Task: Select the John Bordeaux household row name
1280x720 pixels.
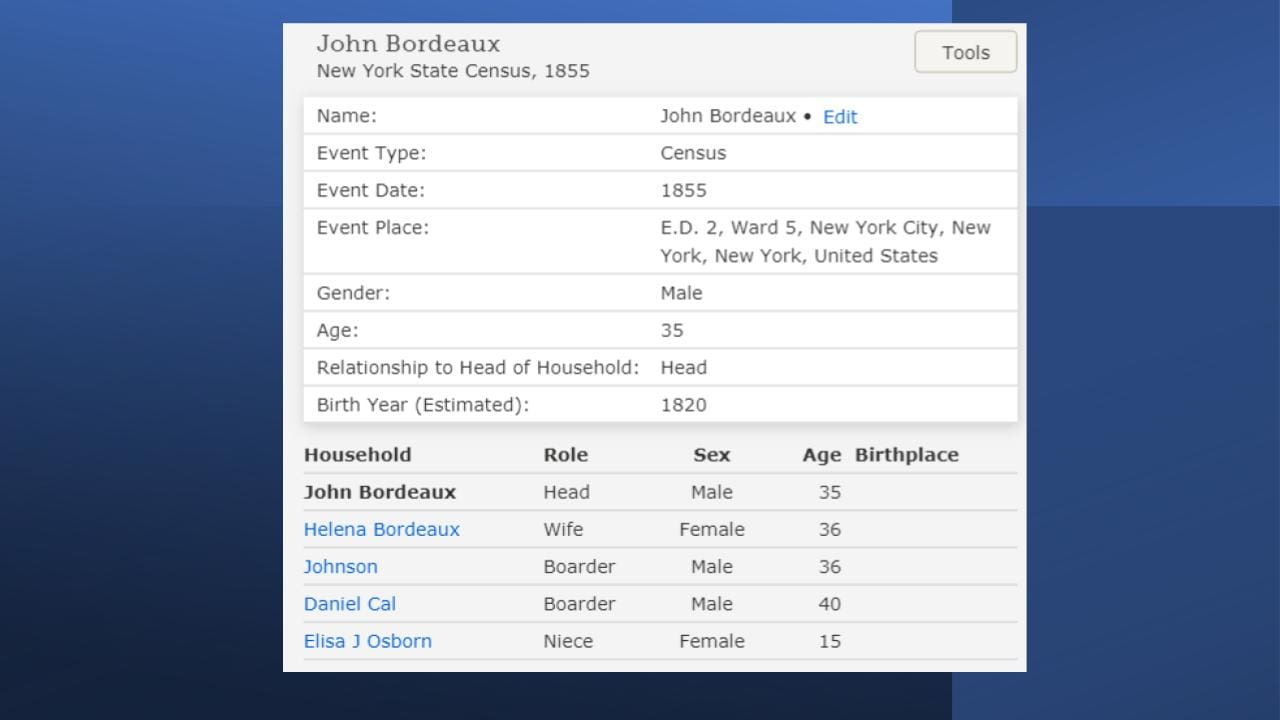Action: 380,492
